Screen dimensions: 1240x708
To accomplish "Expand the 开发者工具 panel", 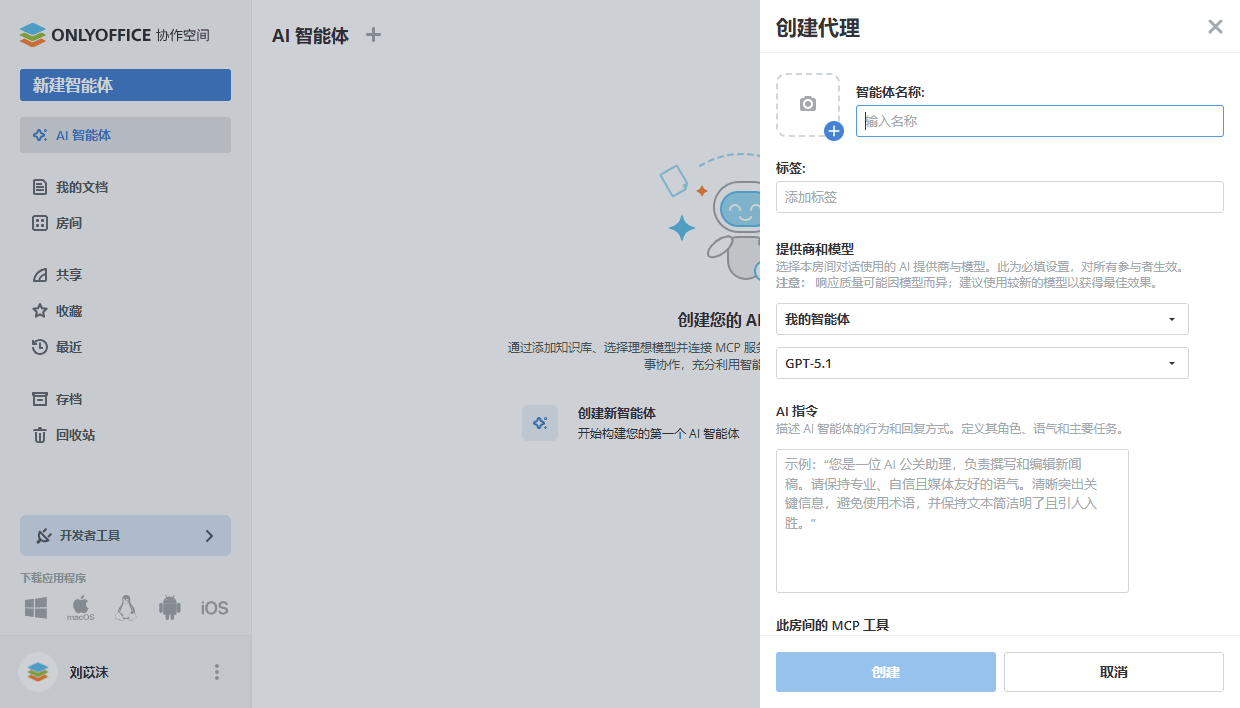I will pyautogui.click(x=125, y=536).
